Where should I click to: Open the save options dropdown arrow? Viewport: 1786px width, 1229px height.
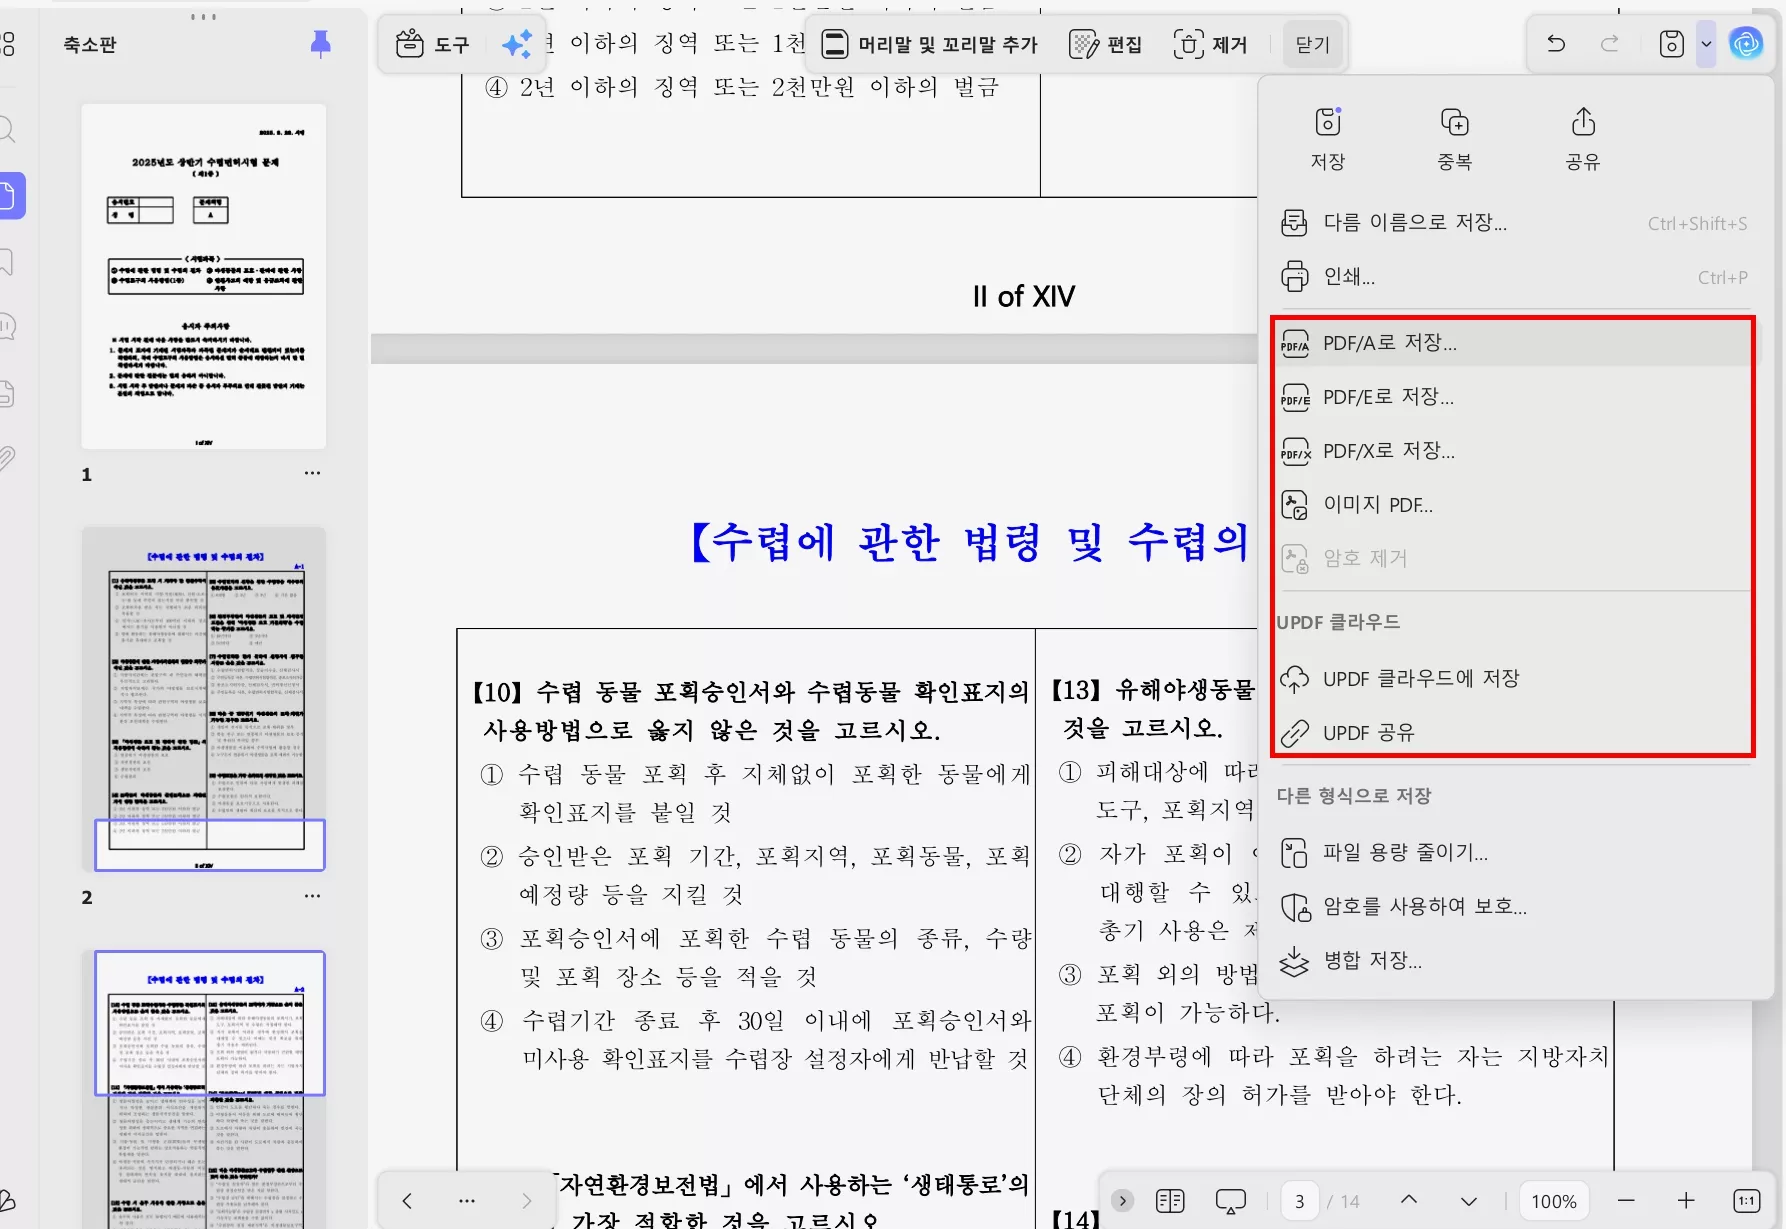1705,43
